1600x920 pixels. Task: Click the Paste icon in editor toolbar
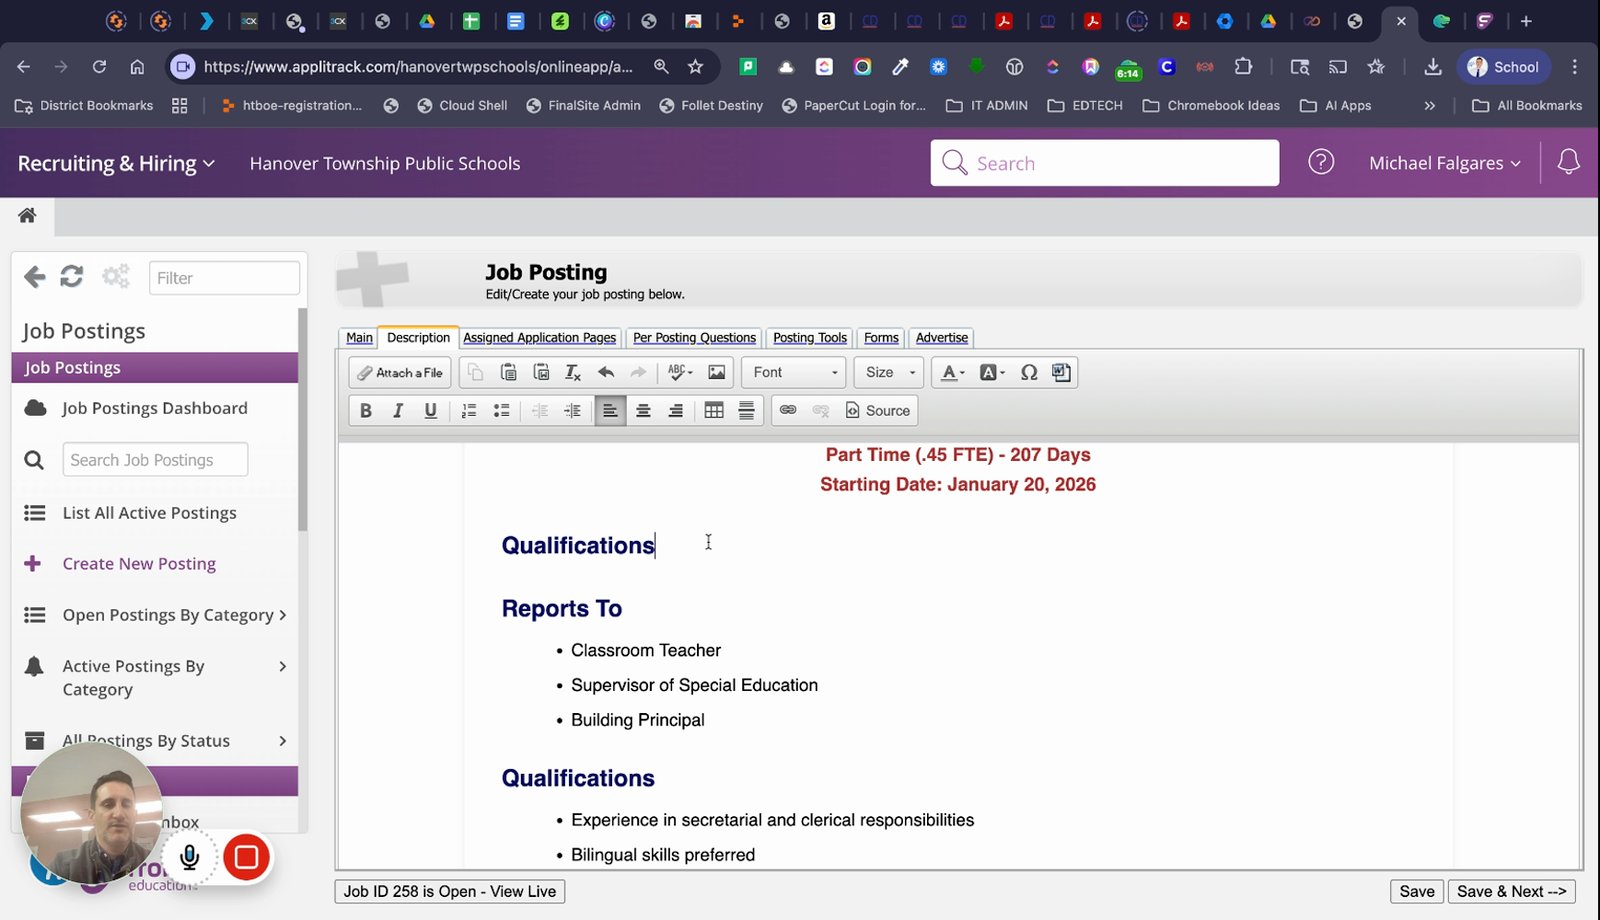(x=508, y=372)
